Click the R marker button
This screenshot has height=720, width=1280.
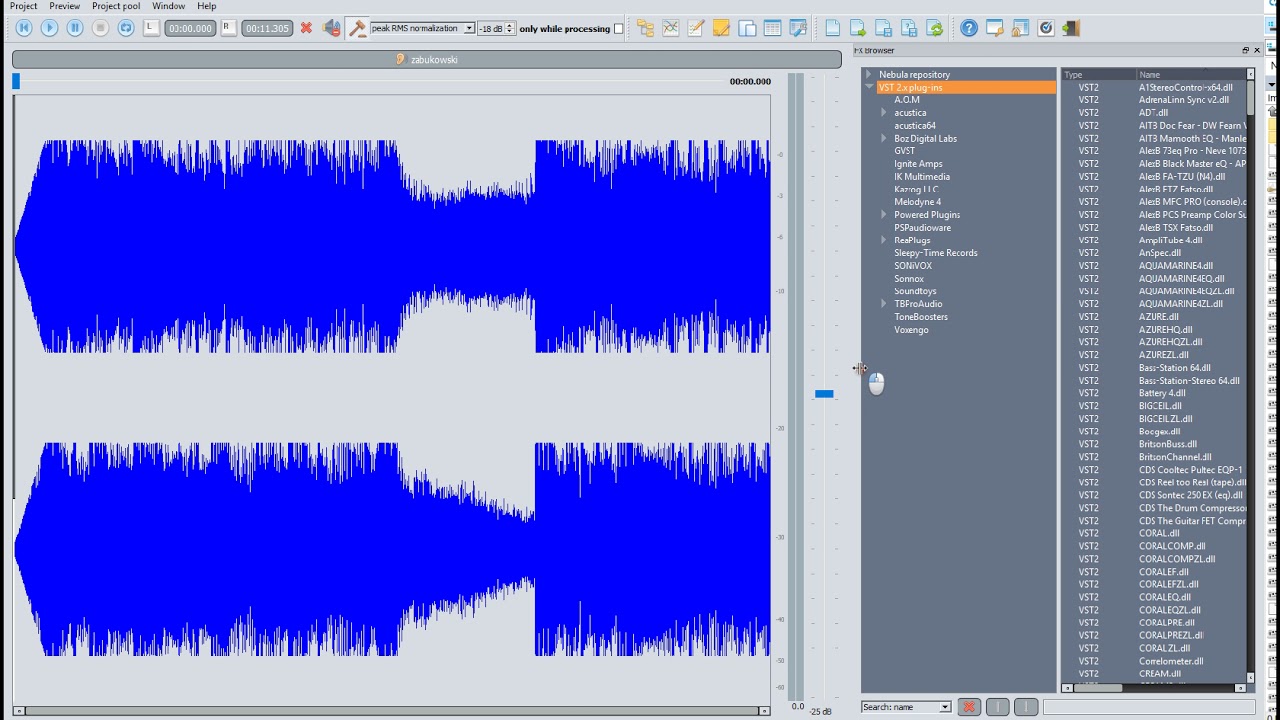pyautogui.click(x=228, y=28)
